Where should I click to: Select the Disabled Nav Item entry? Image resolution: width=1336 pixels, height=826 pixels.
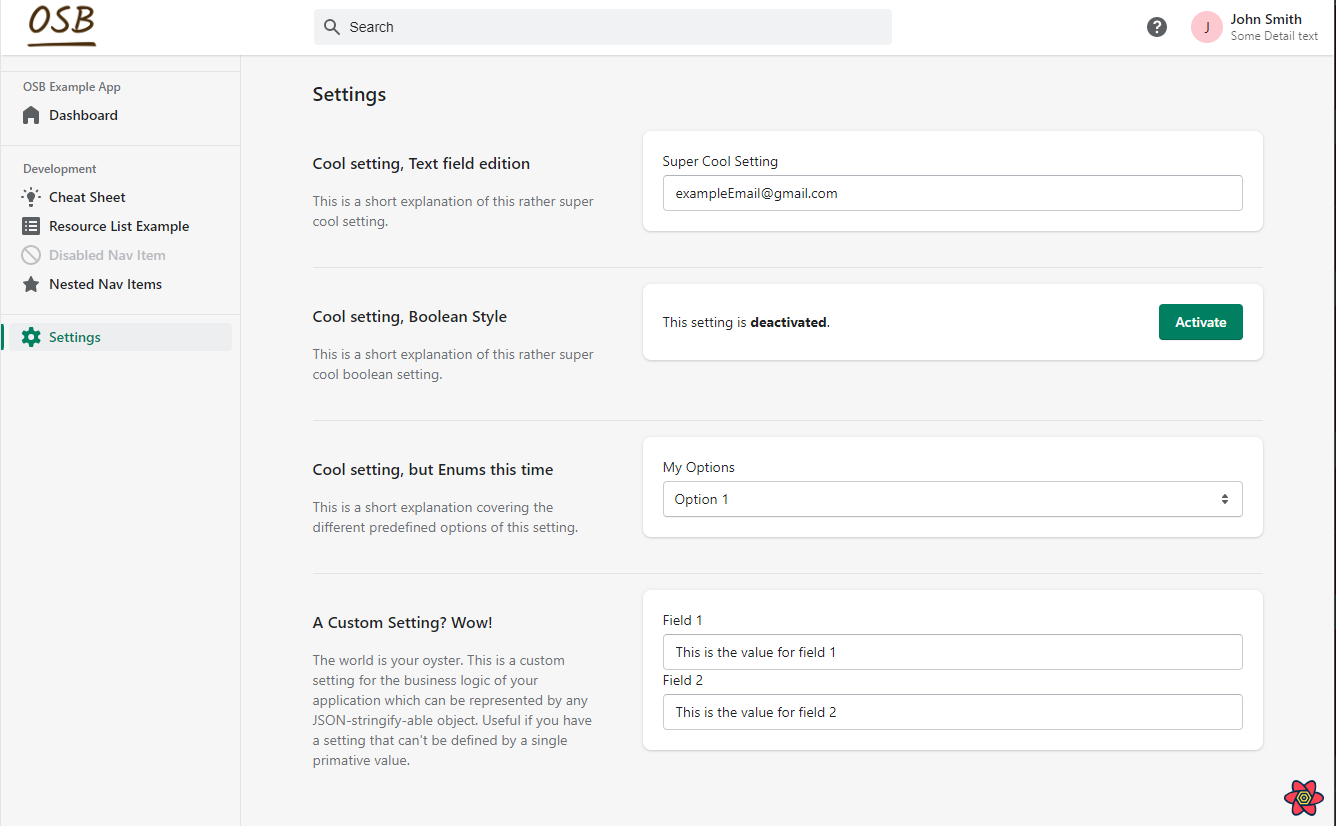coord(120,255)
